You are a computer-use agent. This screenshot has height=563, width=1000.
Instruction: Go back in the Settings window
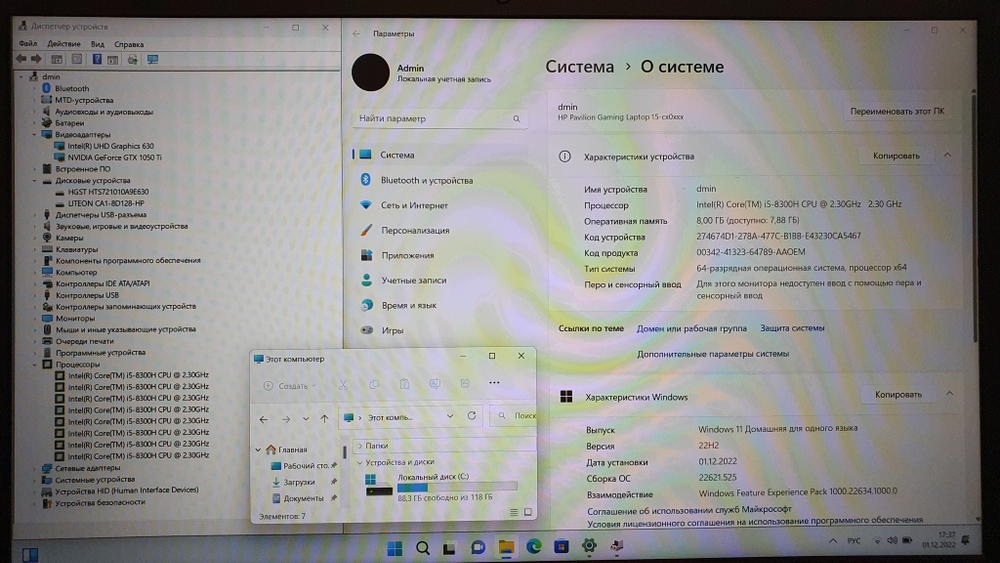pyautogui.click(x=357, y=34)
